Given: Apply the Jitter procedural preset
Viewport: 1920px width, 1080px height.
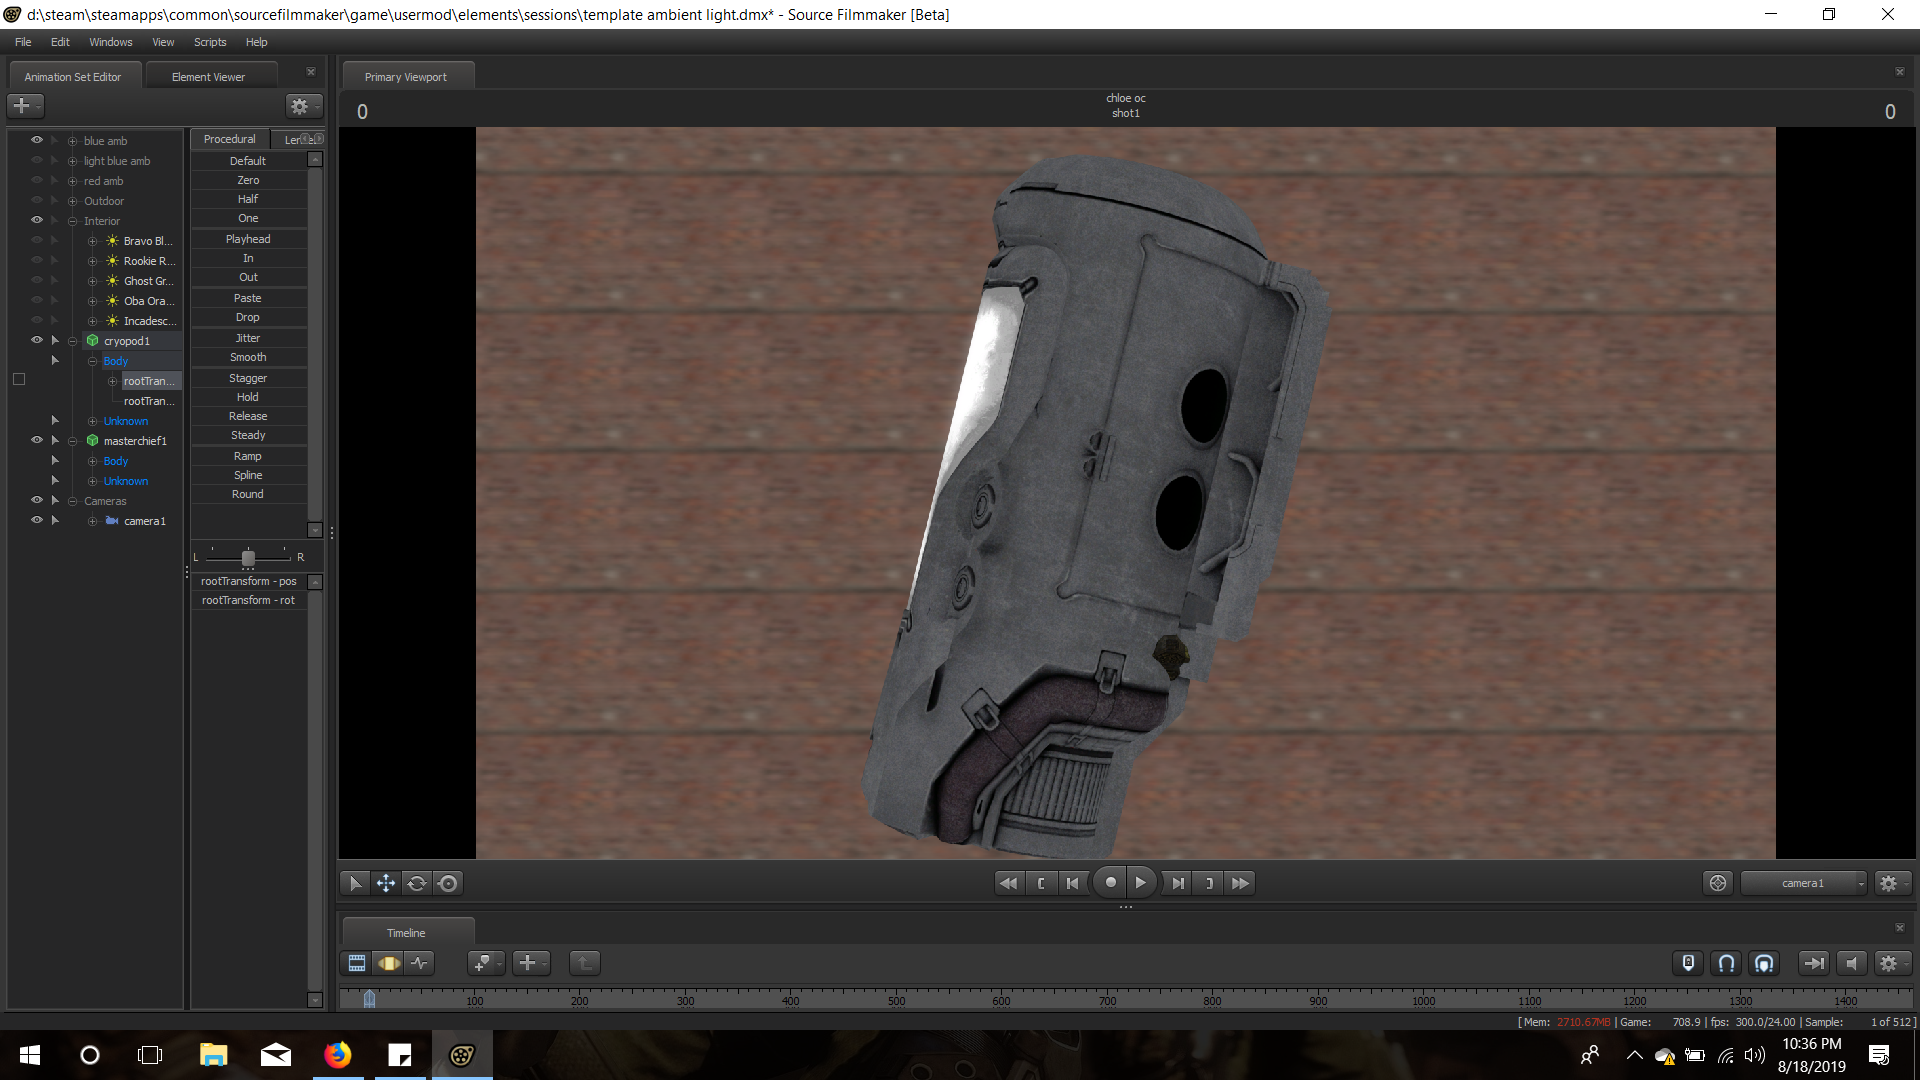Looking at the screenshot, I should pos(248,338).
